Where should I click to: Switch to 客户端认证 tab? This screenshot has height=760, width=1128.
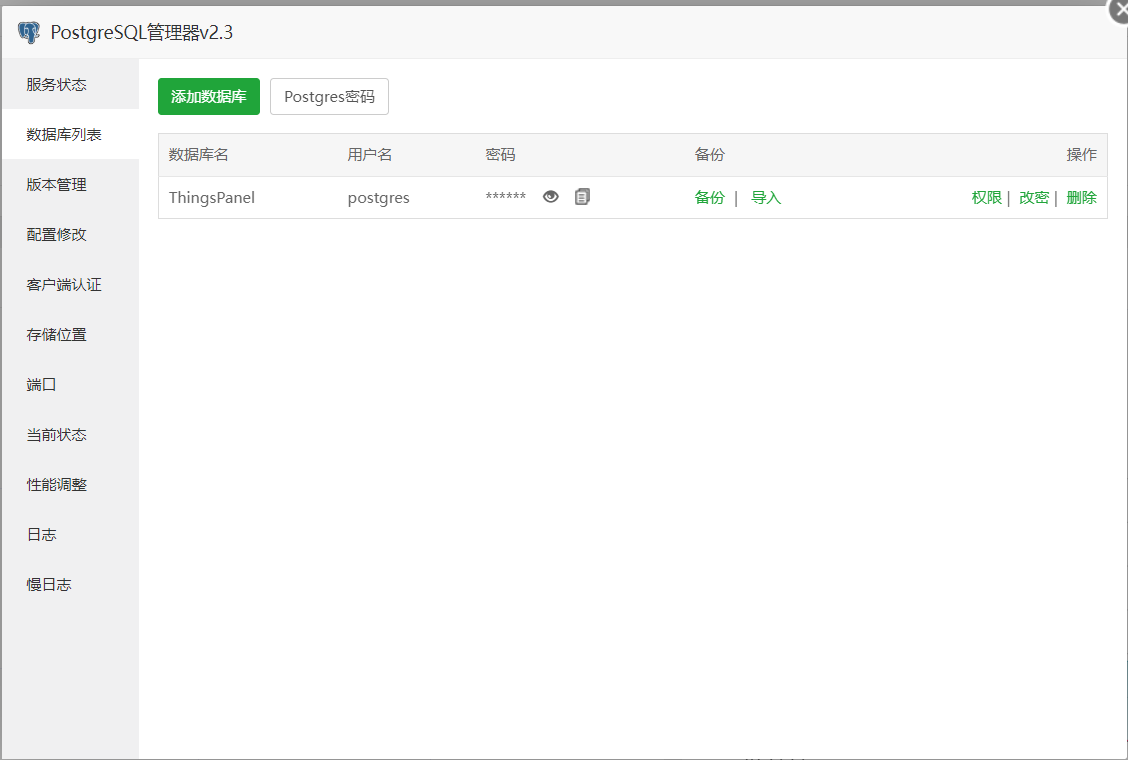(70, 284)
